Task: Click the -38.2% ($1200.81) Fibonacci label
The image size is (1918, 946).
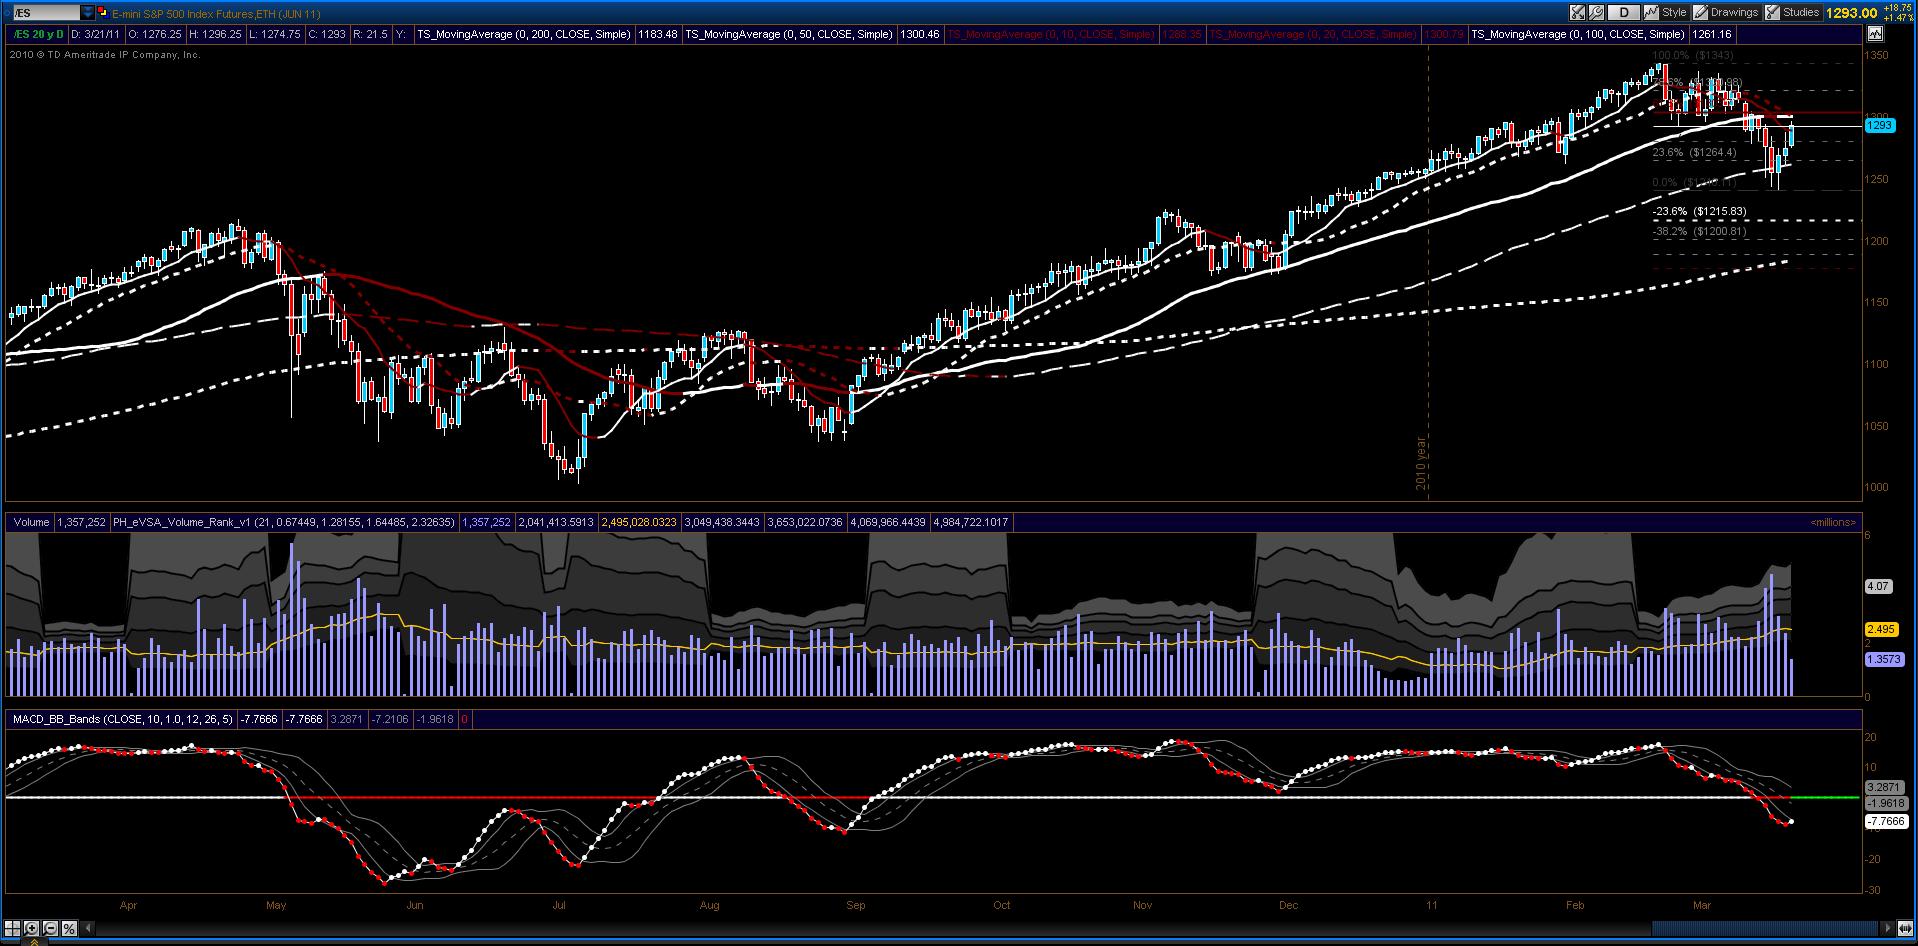Action: 1699,231
